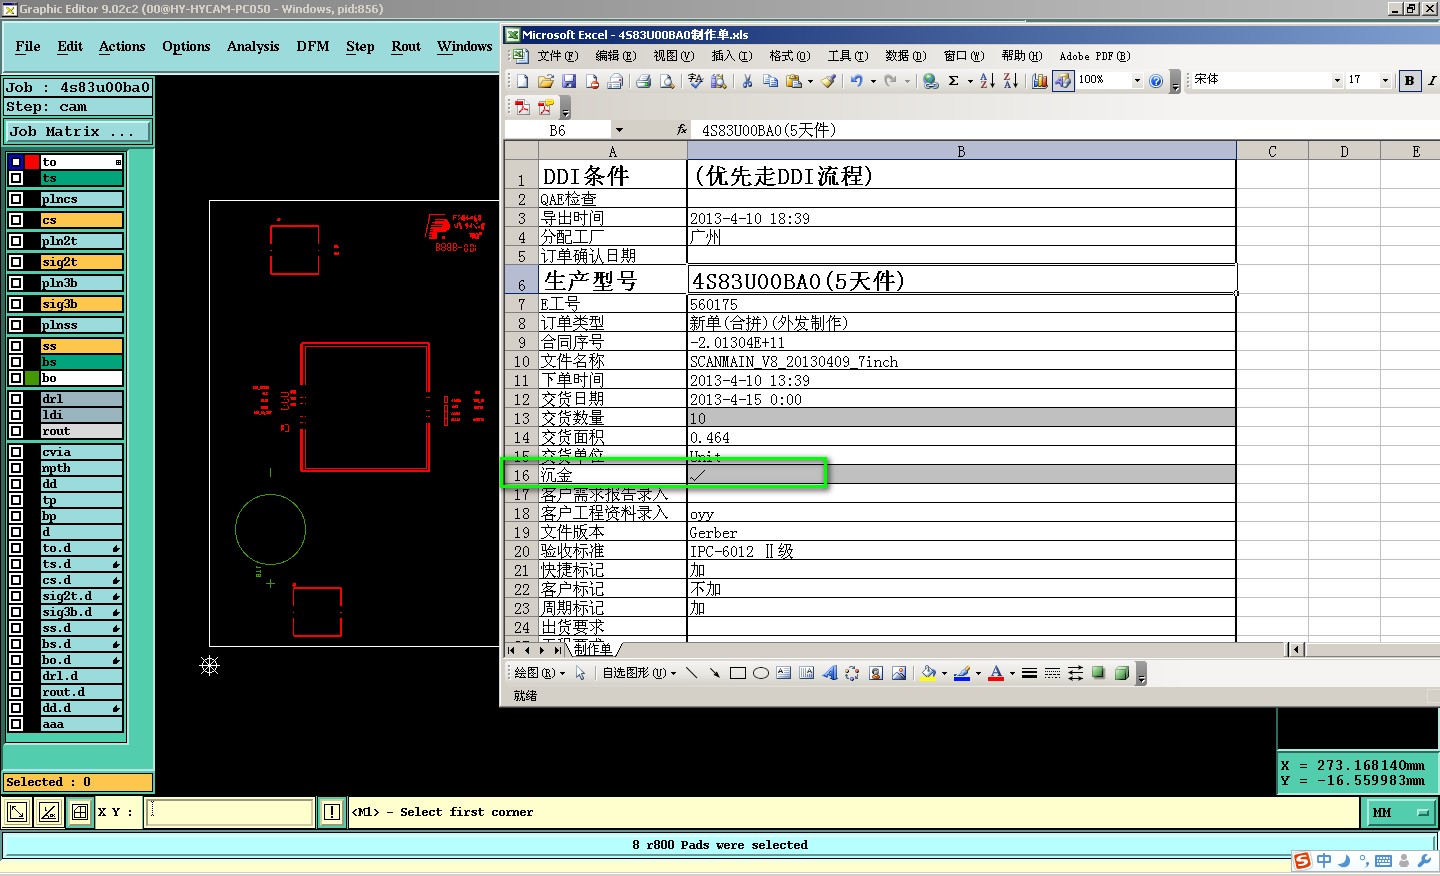The height and width of the screenshot is (876, 1440).
Task: Open the font name dropdown
Action: pos(1337,81)
